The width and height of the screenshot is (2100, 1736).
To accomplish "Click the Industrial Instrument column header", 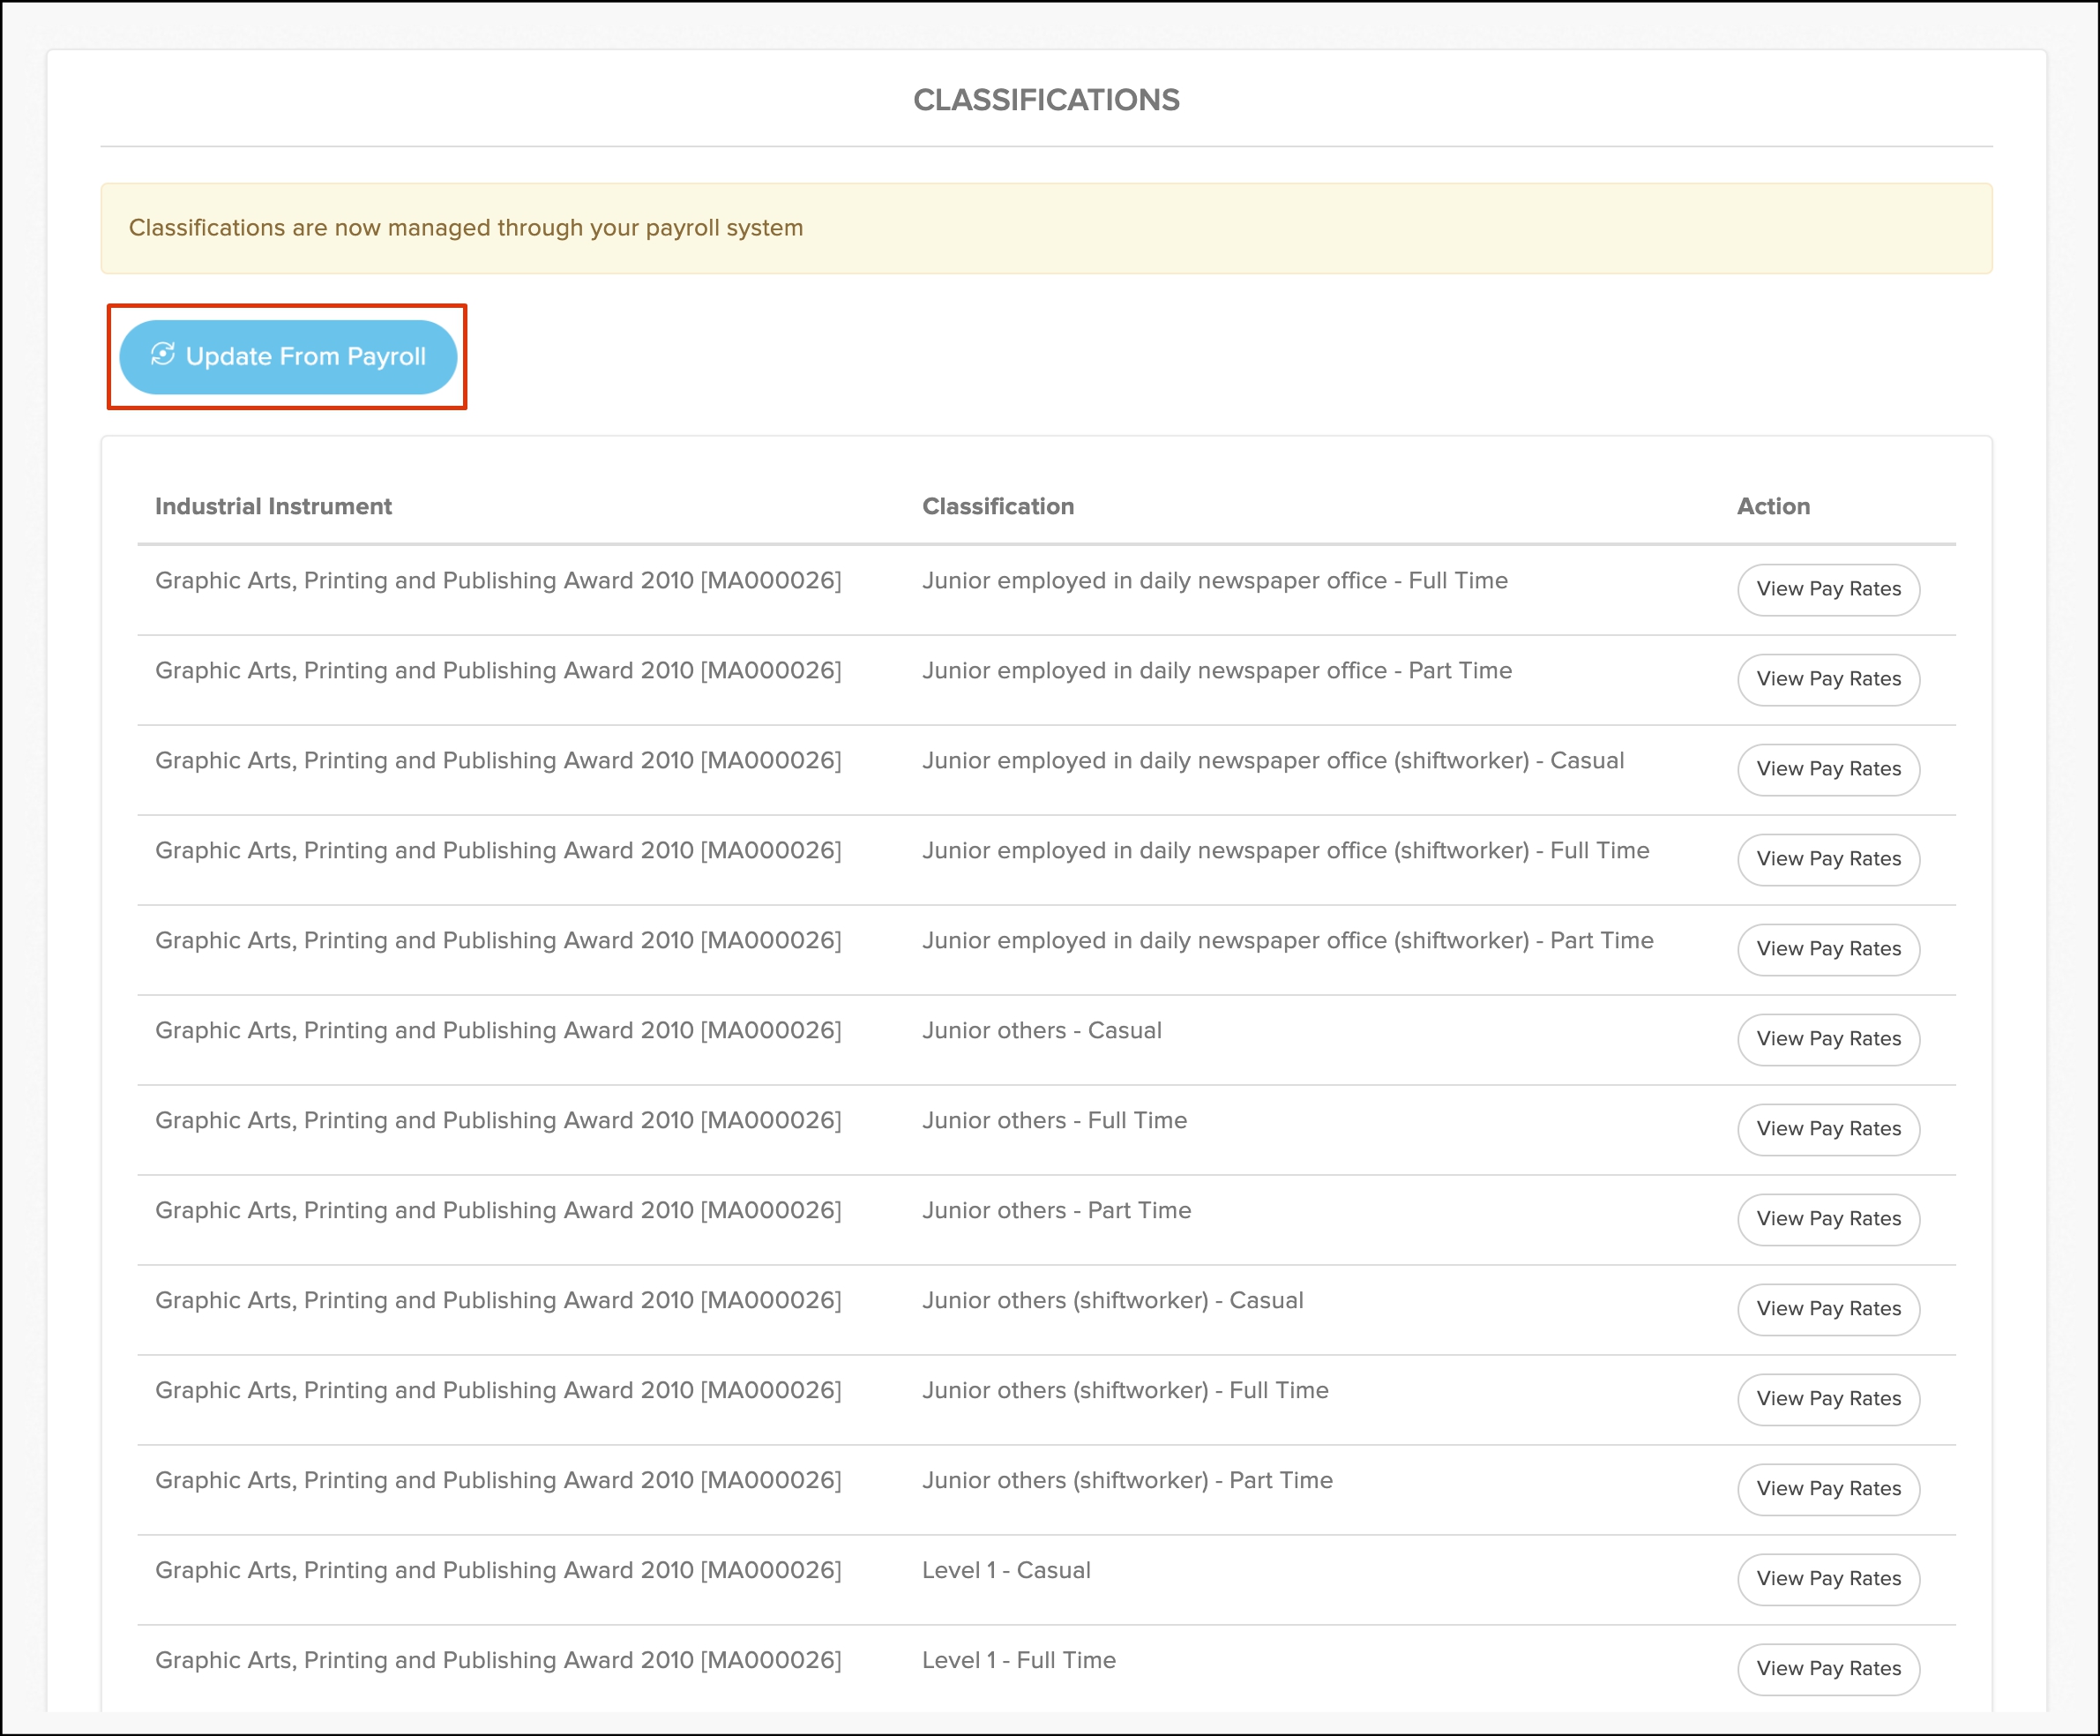I will [x=273, y=506].
